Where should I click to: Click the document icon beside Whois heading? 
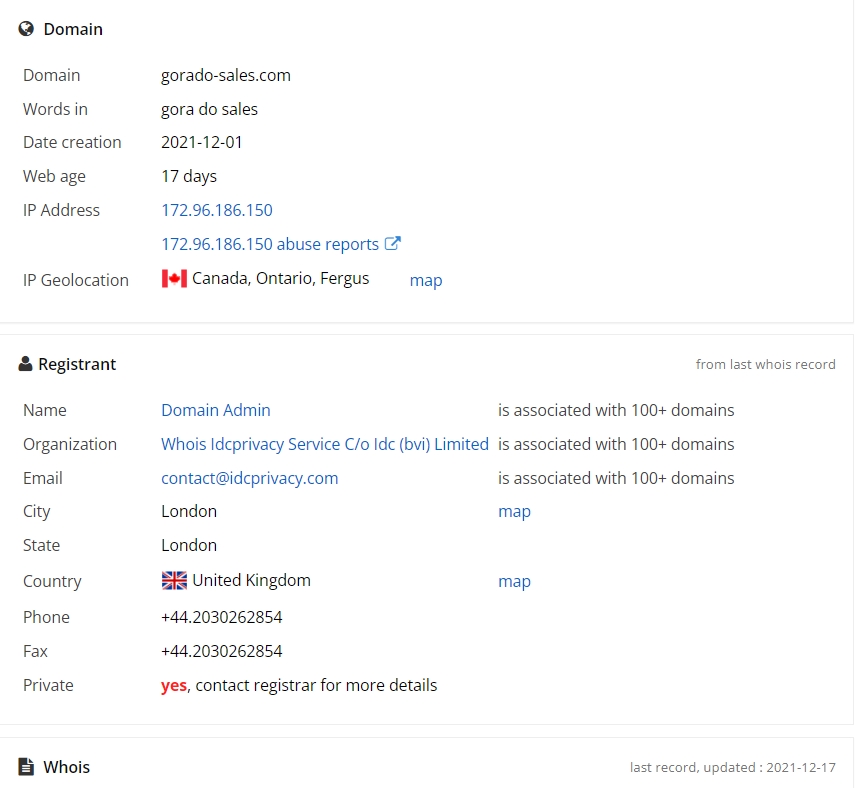(x=26, y=767)
